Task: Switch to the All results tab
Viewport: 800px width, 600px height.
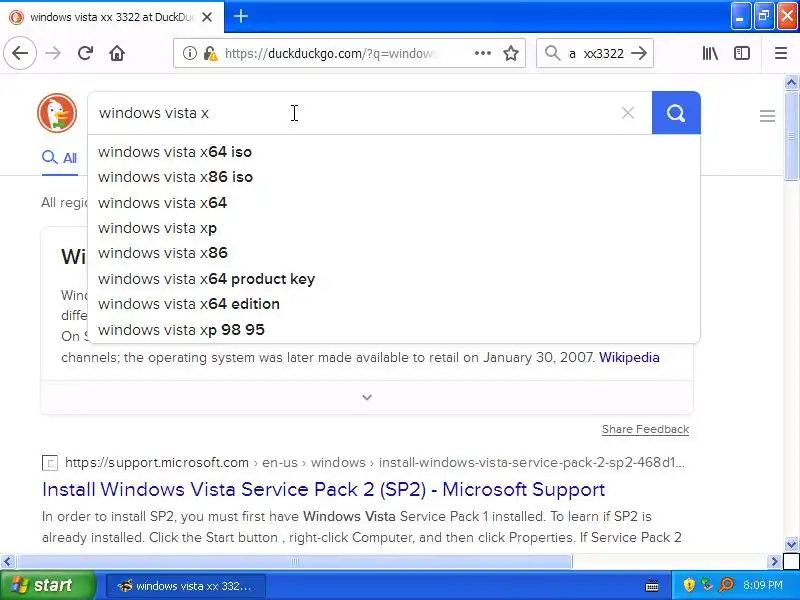Action: (60, 158)
